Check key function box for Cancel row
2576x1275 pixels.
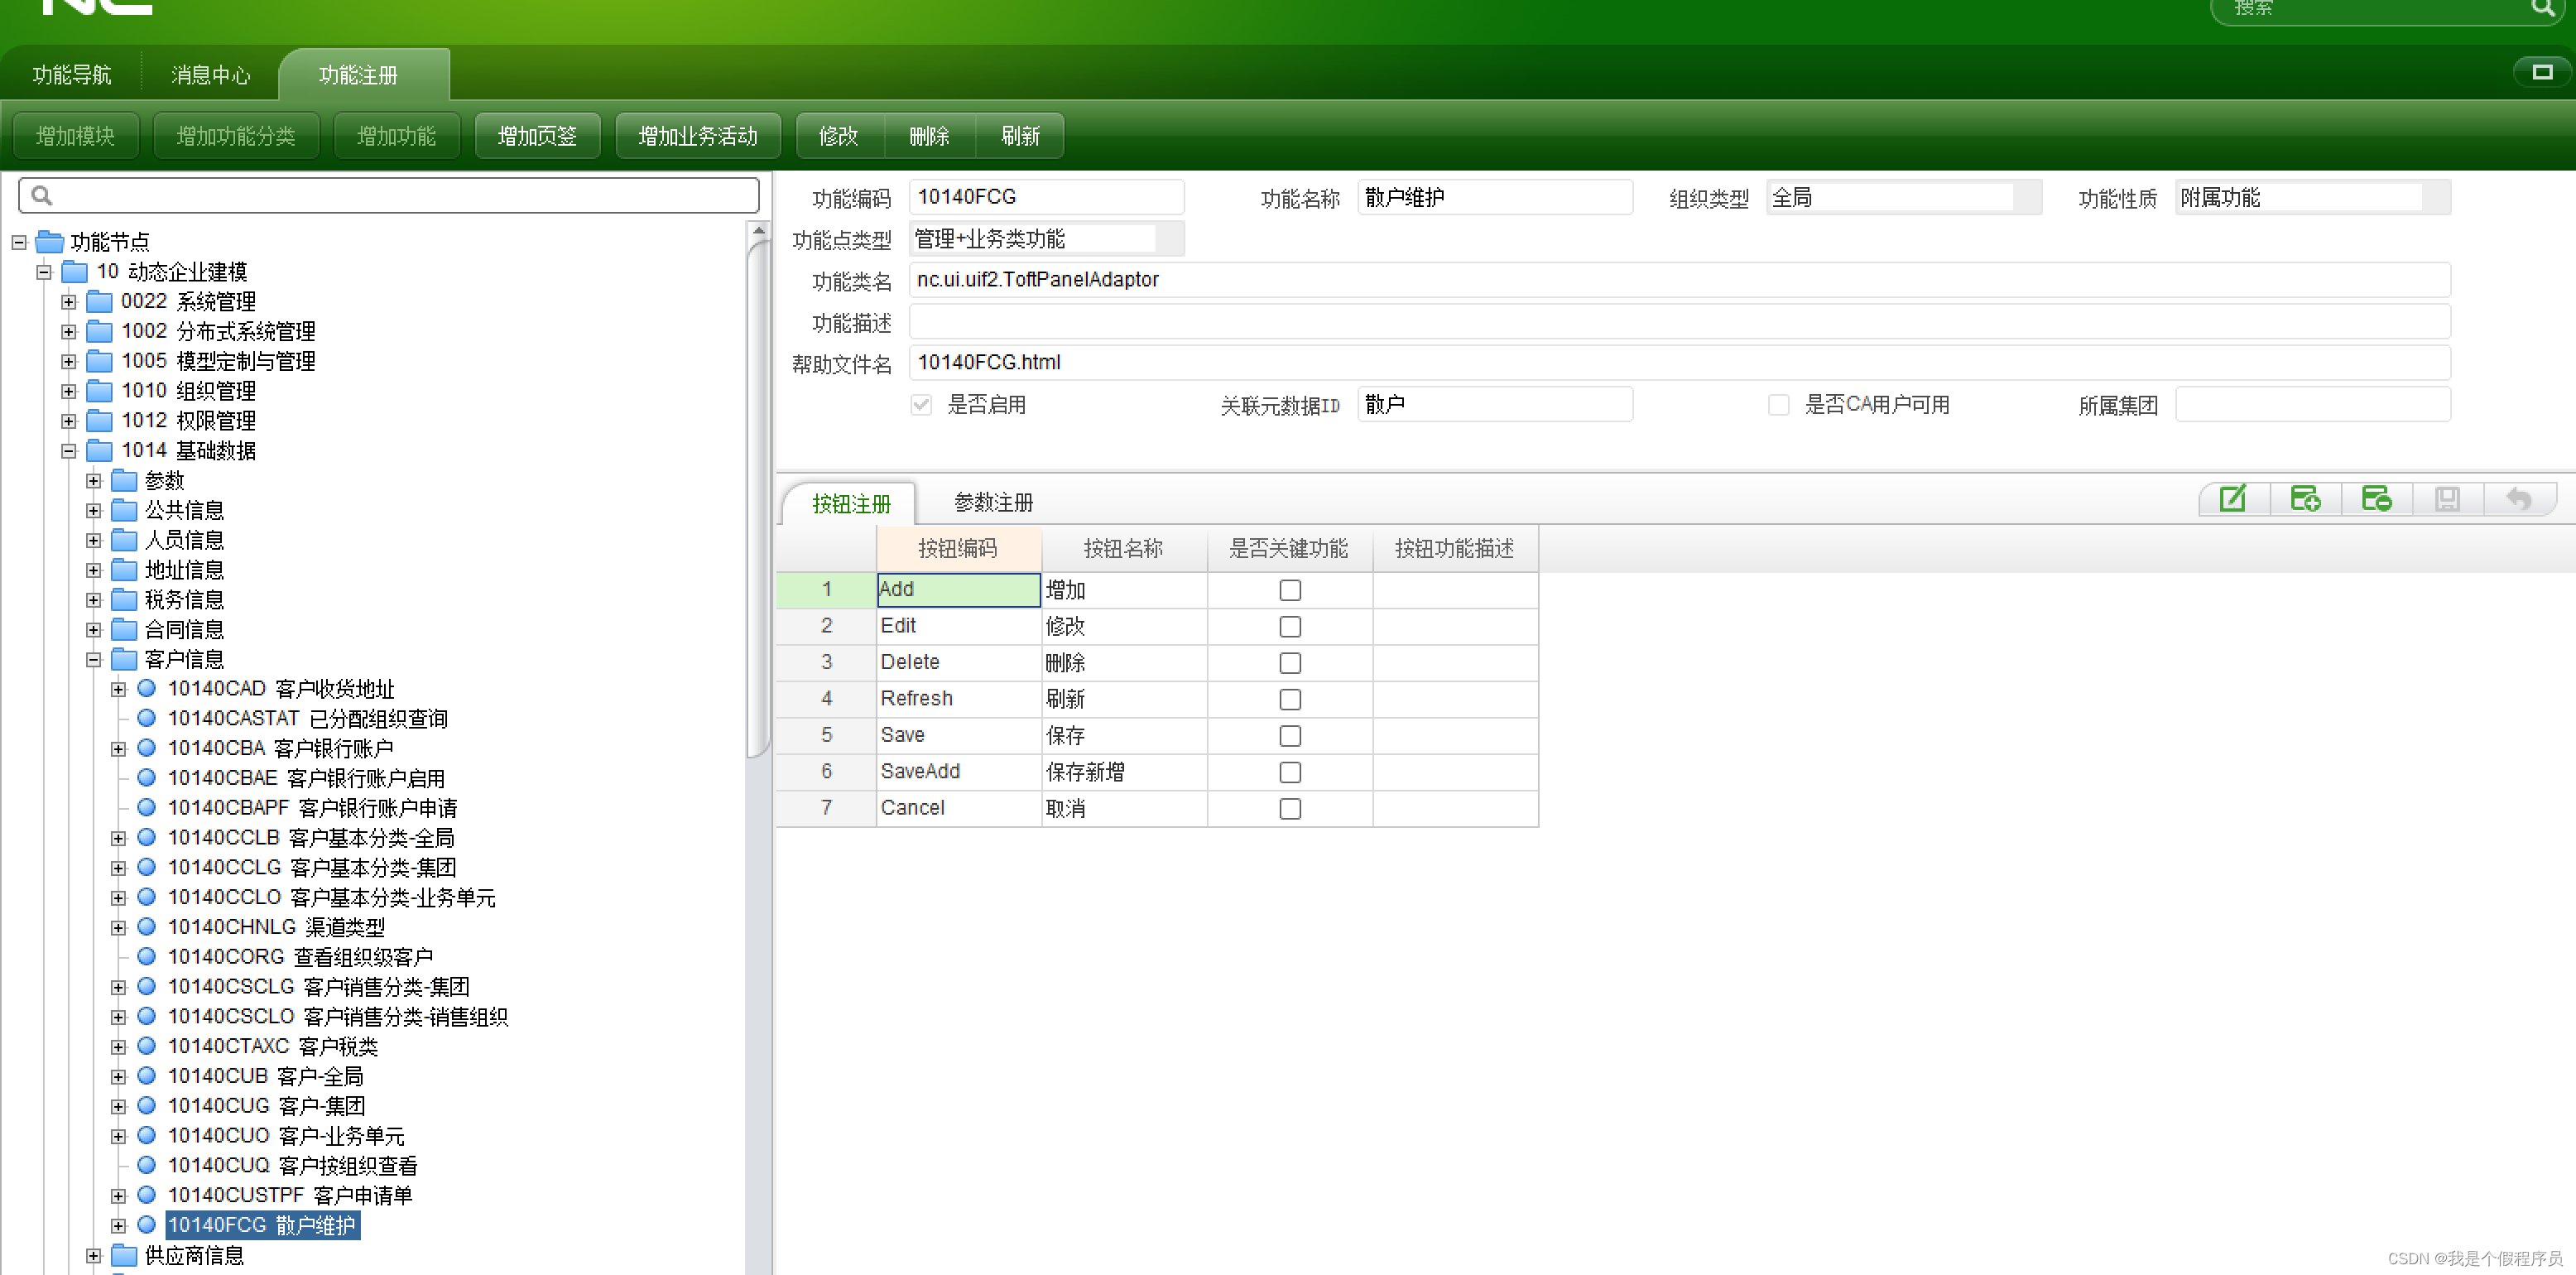pyautogui.click(x=1290, y=808)
